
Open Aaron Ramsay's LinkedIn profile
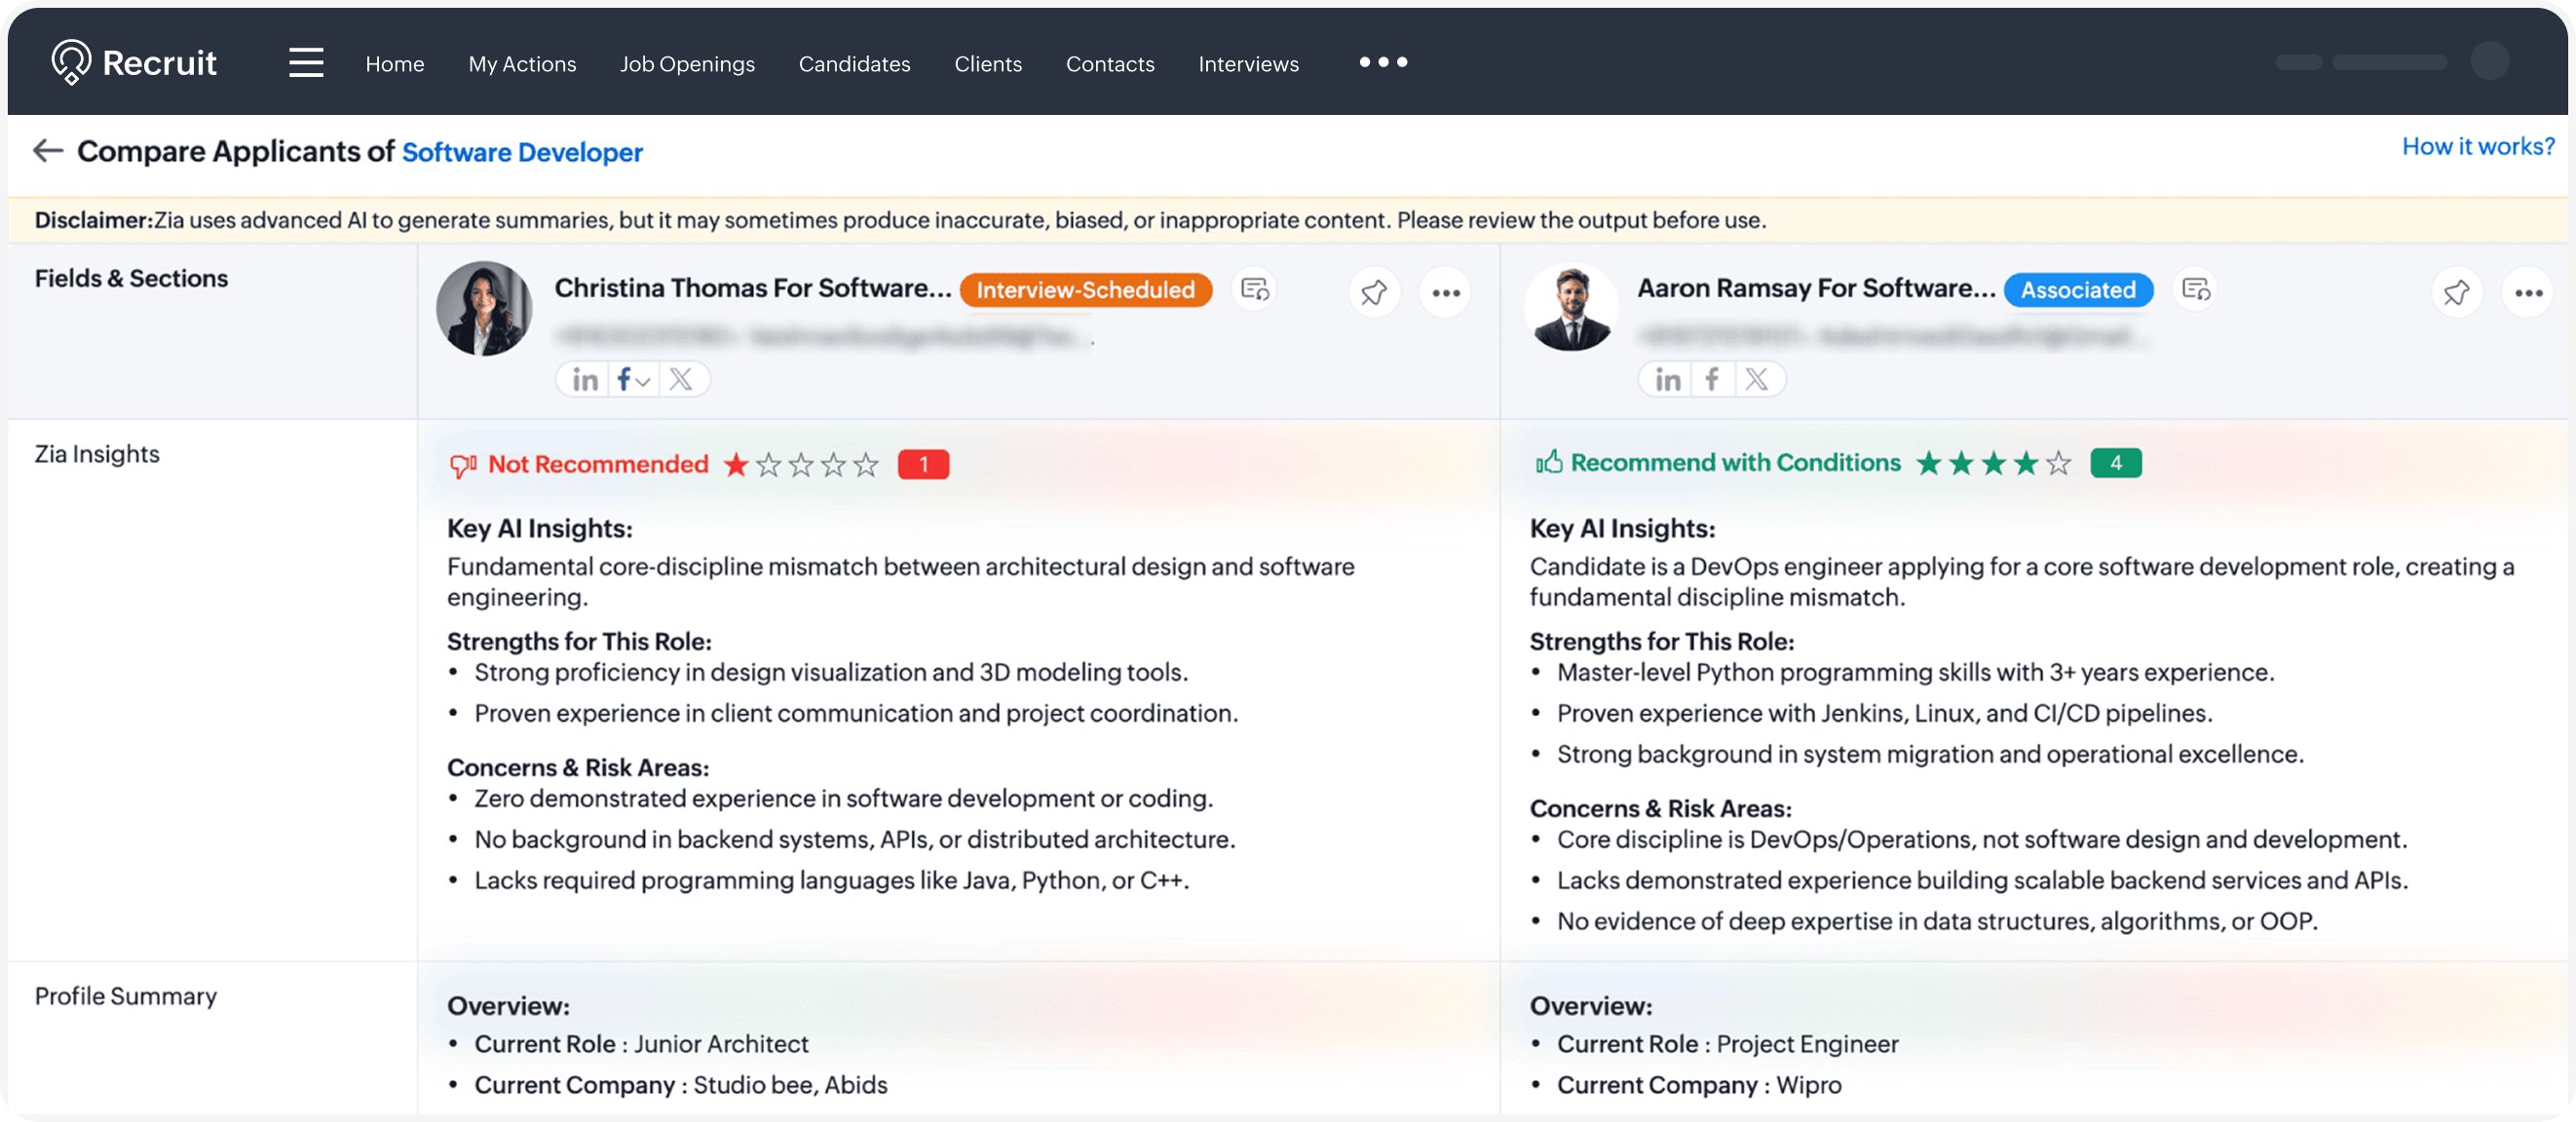click(x=1667, y=380)
